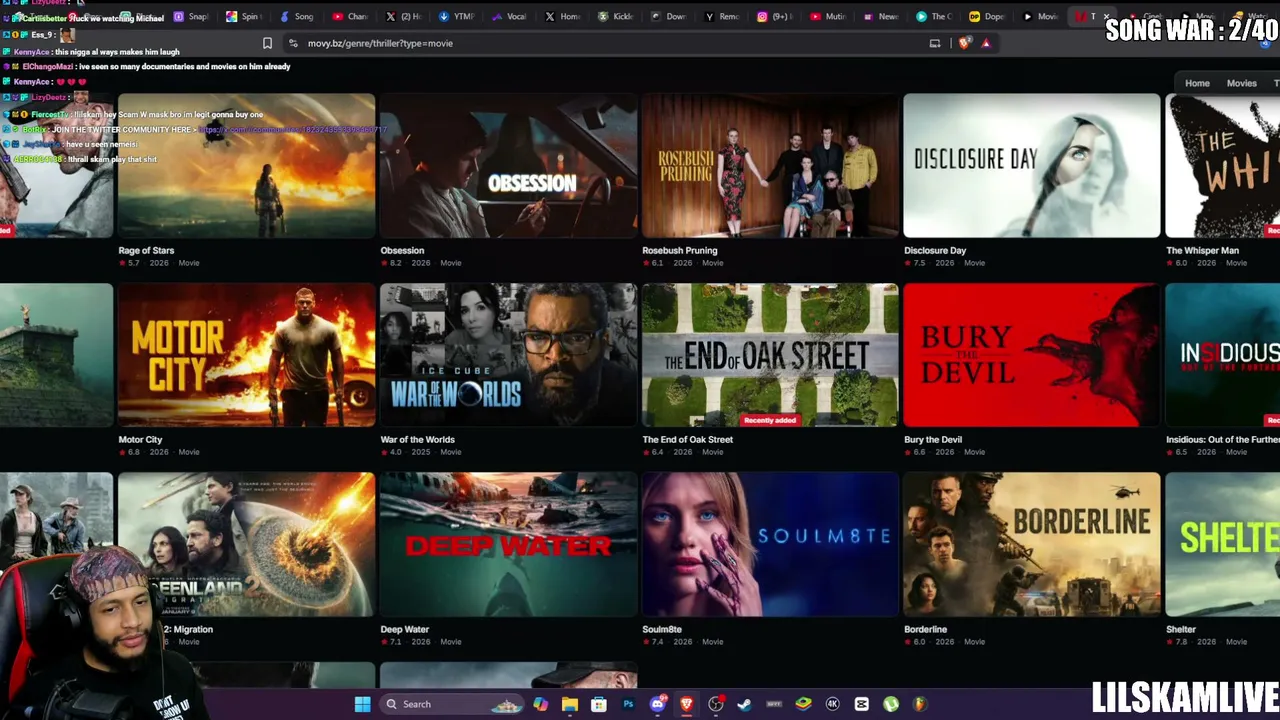1280x720 pixels.
Task: Switch to the Kickle browser tab
Action: (617, 16)
